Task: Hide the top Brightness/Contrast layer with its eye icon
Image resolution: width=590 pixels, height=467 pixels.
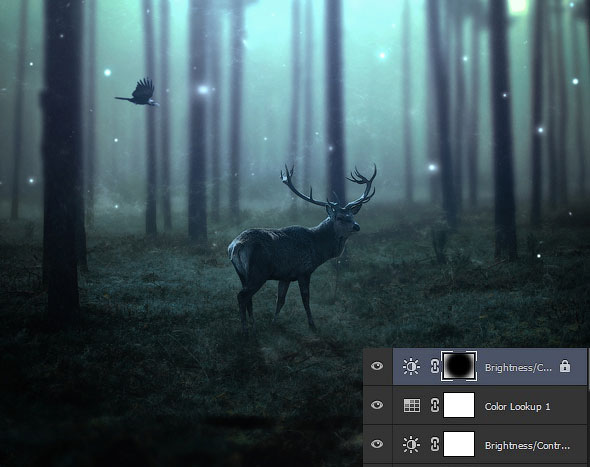Action: click(377, 366)
